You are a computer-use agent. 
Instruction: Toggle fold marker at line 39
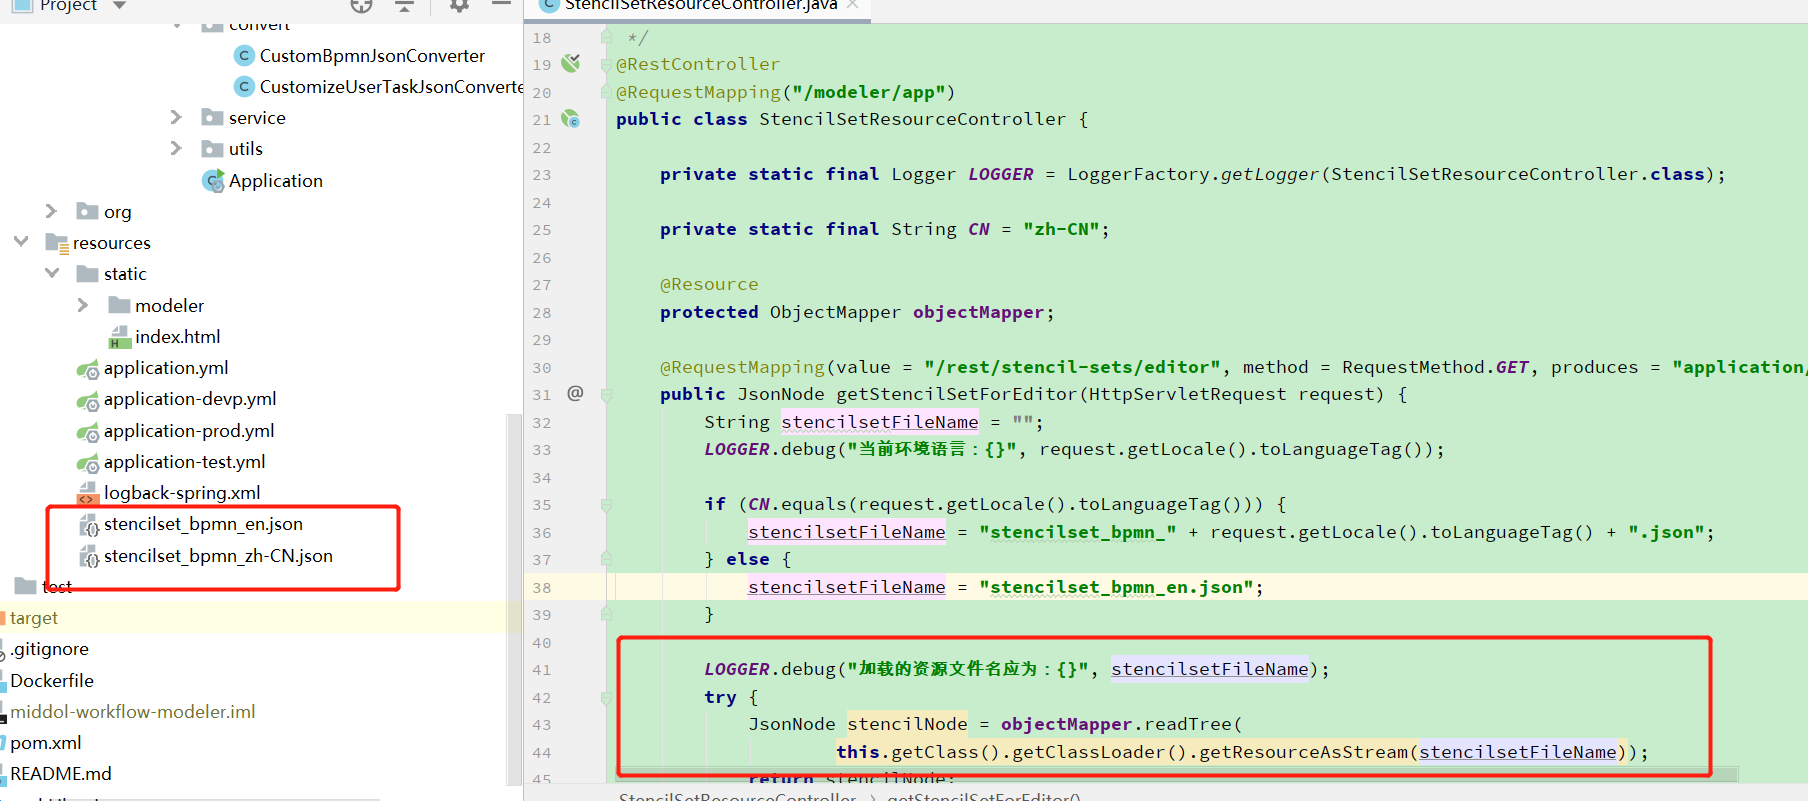click(606, 614)
